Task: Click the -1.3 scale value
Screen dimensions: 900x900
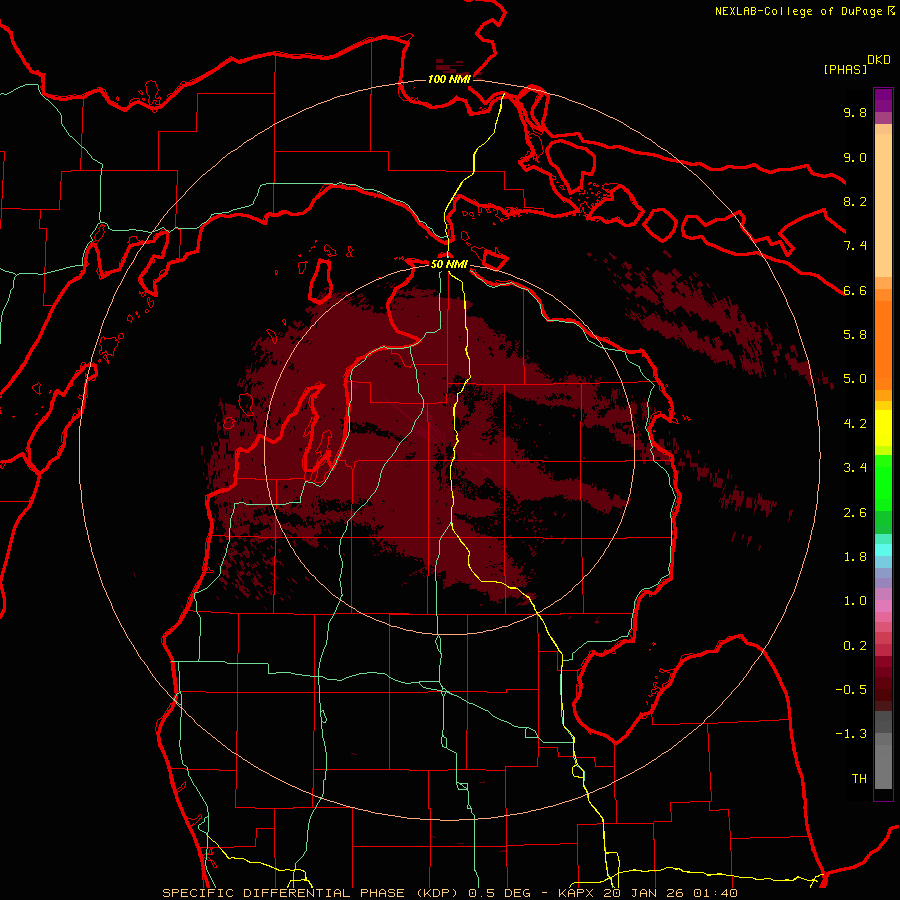Action: [x=851, y=734]
